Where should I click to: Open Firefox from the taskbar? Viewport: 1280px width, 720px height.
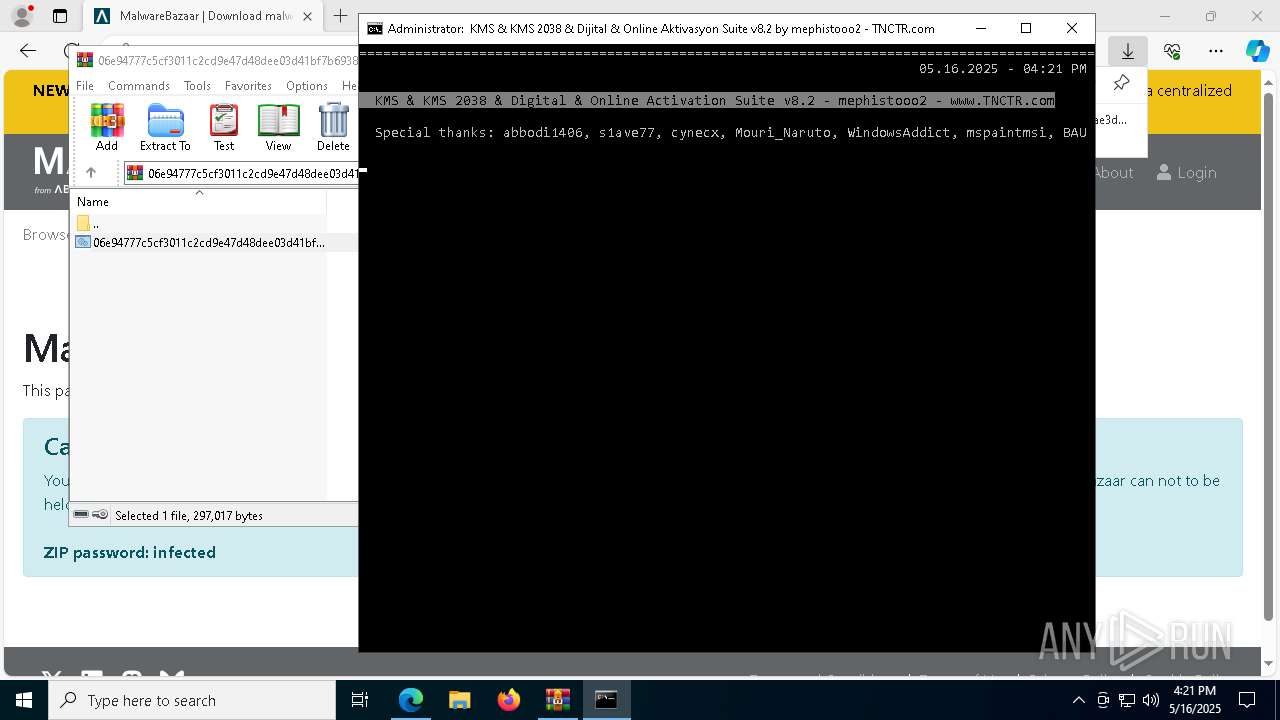[509, 700]
